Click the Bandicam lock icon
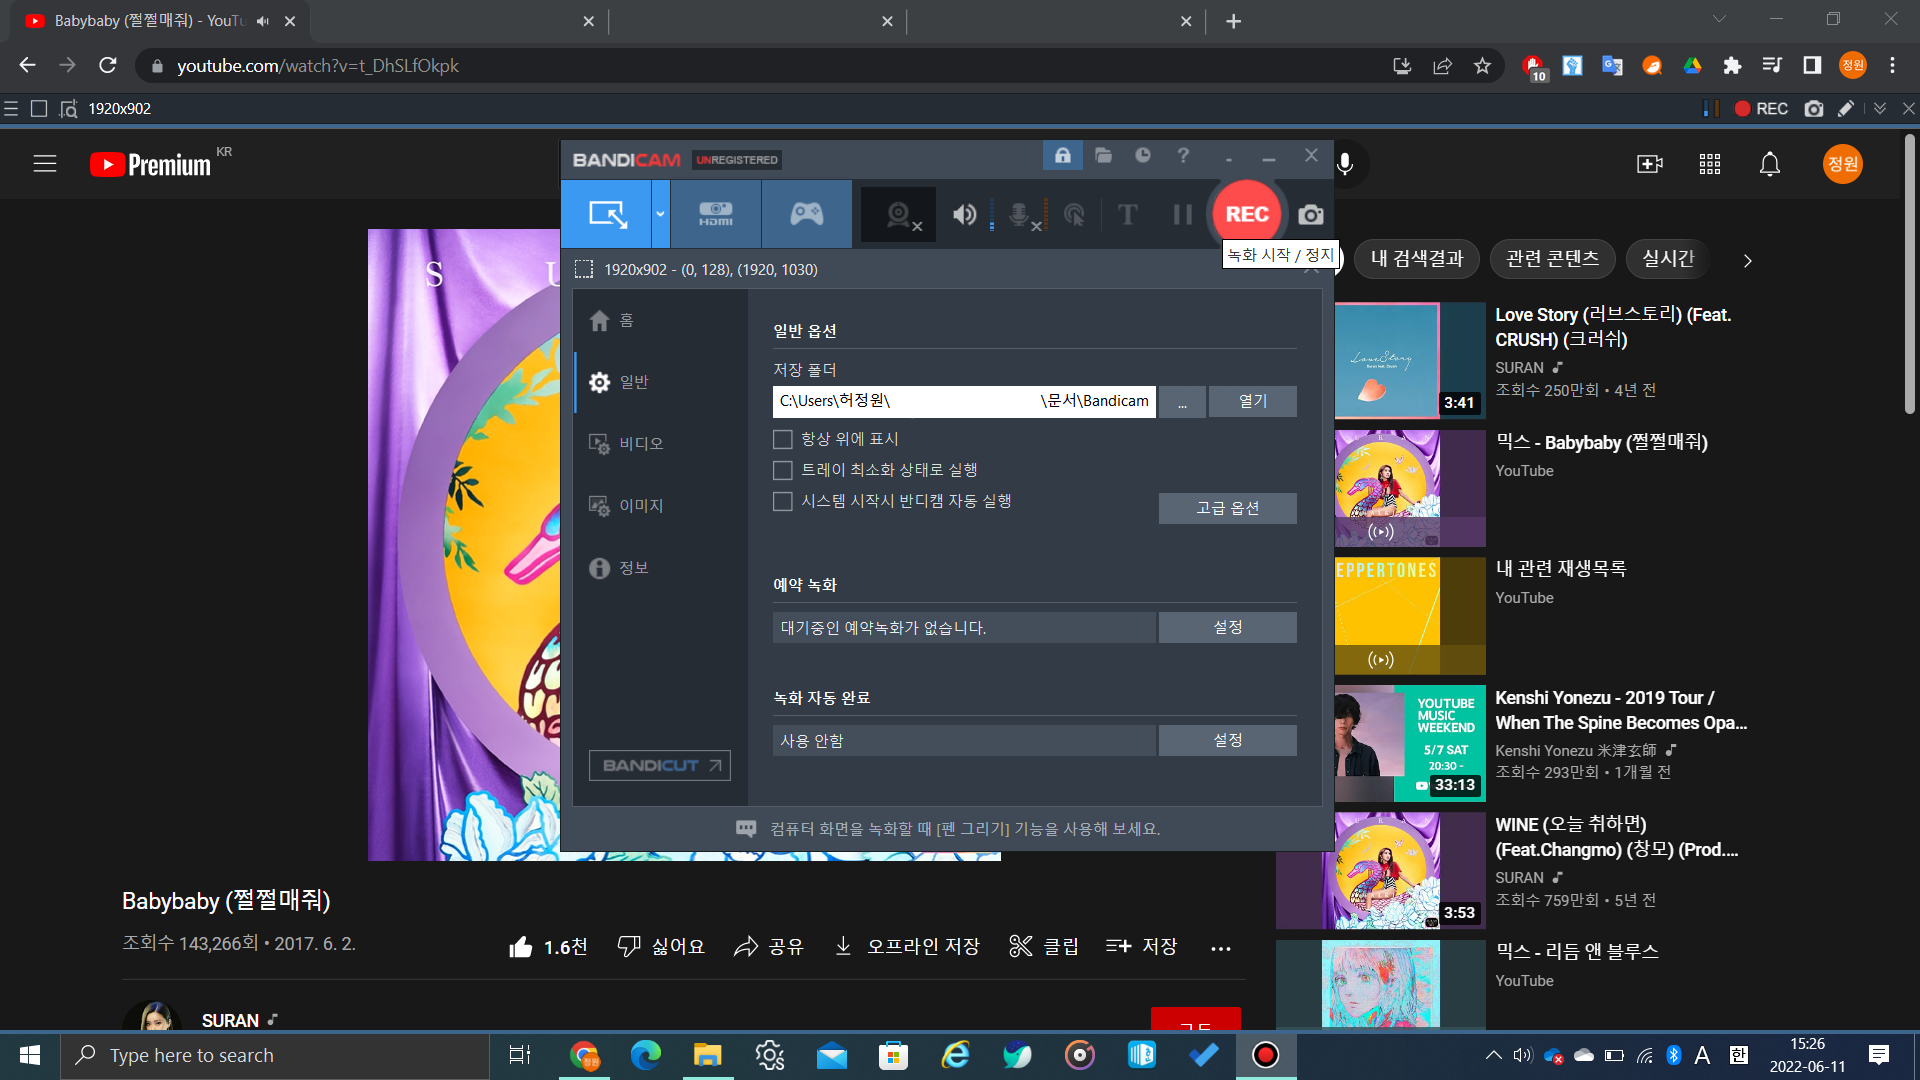Image resolution: width=1920 pixels, height=1080 pixels. click(x=1062, y=155)
